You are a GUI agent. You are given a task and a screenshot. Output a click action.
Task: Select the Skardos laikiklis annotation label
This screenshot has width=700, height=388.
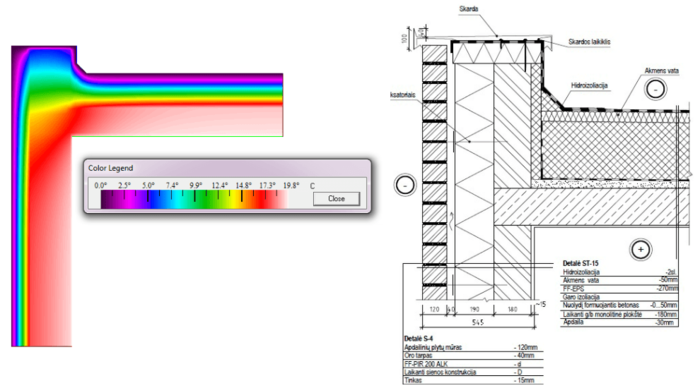coord(589,42)
